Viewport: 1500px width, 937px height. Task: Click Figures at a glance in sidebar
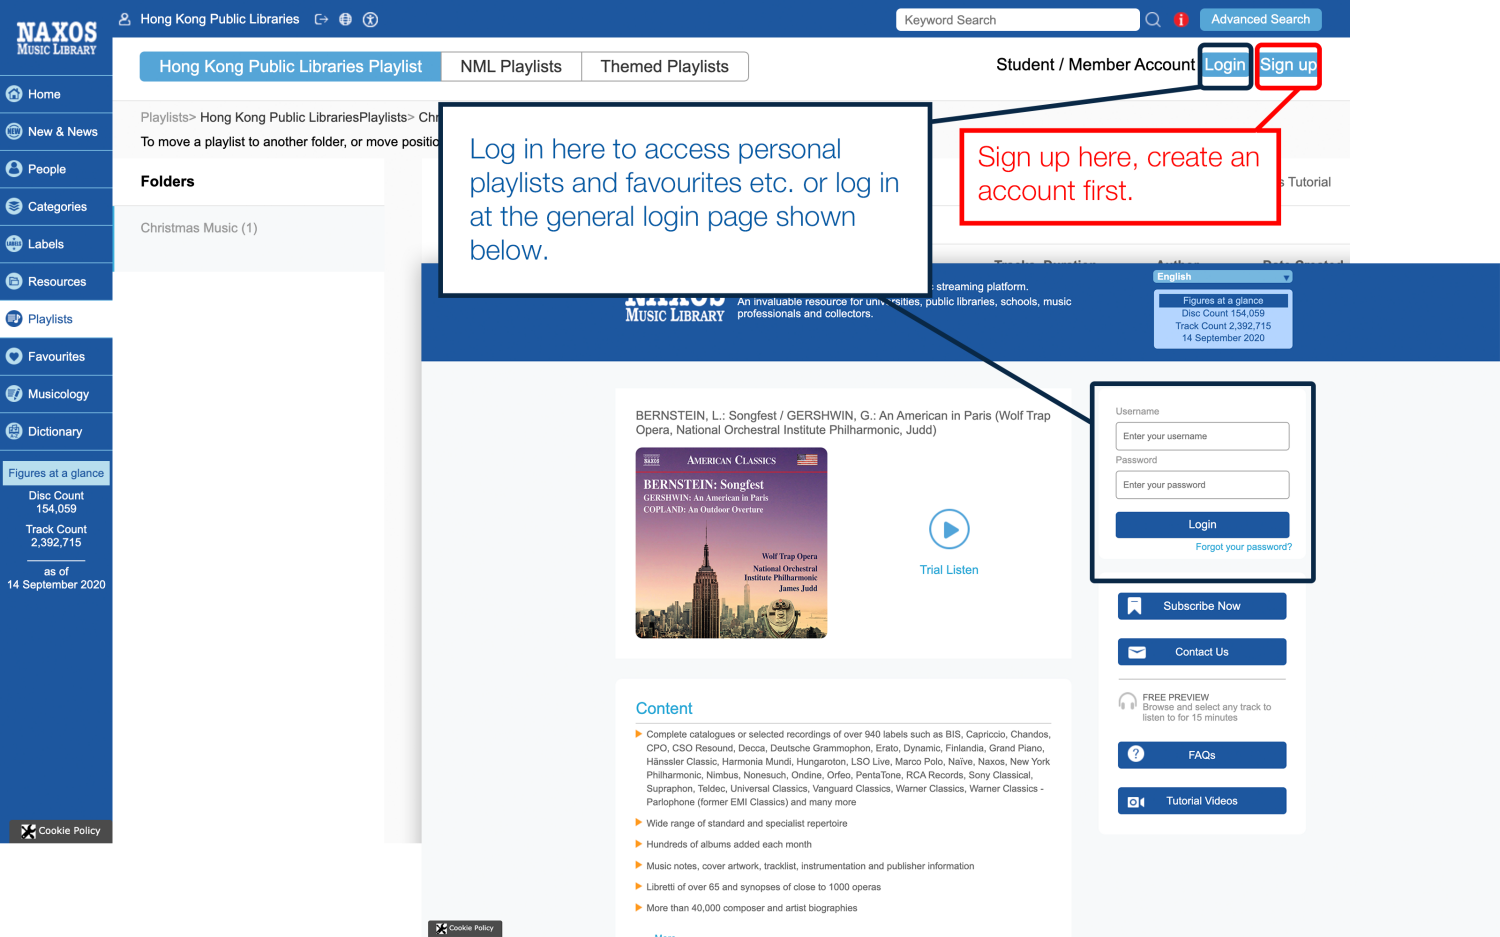[x=56, y=473]
